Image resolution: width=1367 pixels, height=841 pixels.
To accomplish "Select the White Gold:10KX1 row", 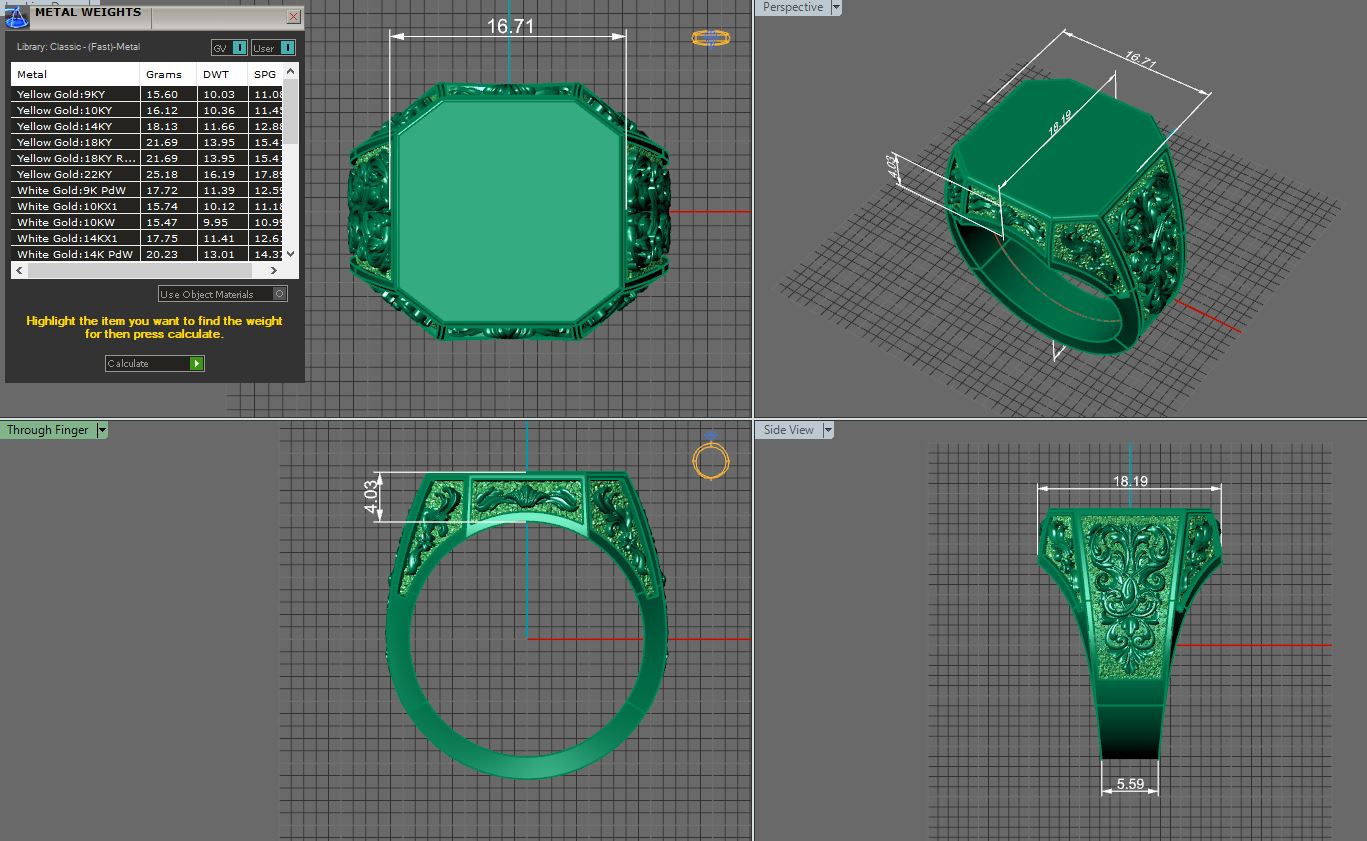I will pyautogui.click(x=148, y=206).
